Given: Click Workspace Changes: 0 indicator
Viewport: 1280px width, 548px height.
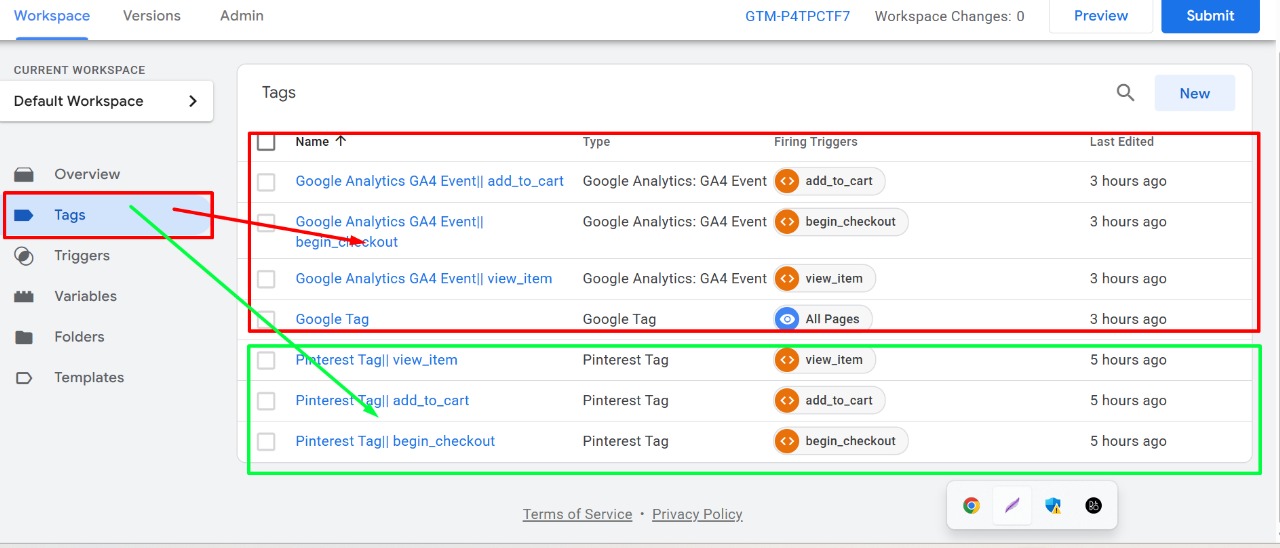Looking at the screenshot, I should coord(950,16).
